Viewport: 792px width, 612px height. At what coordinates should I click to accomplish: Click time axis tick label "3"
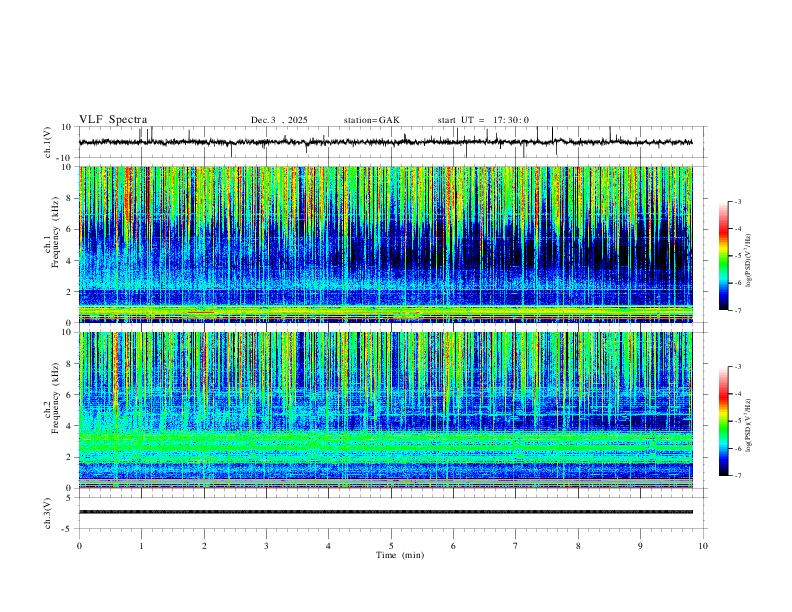266,546
